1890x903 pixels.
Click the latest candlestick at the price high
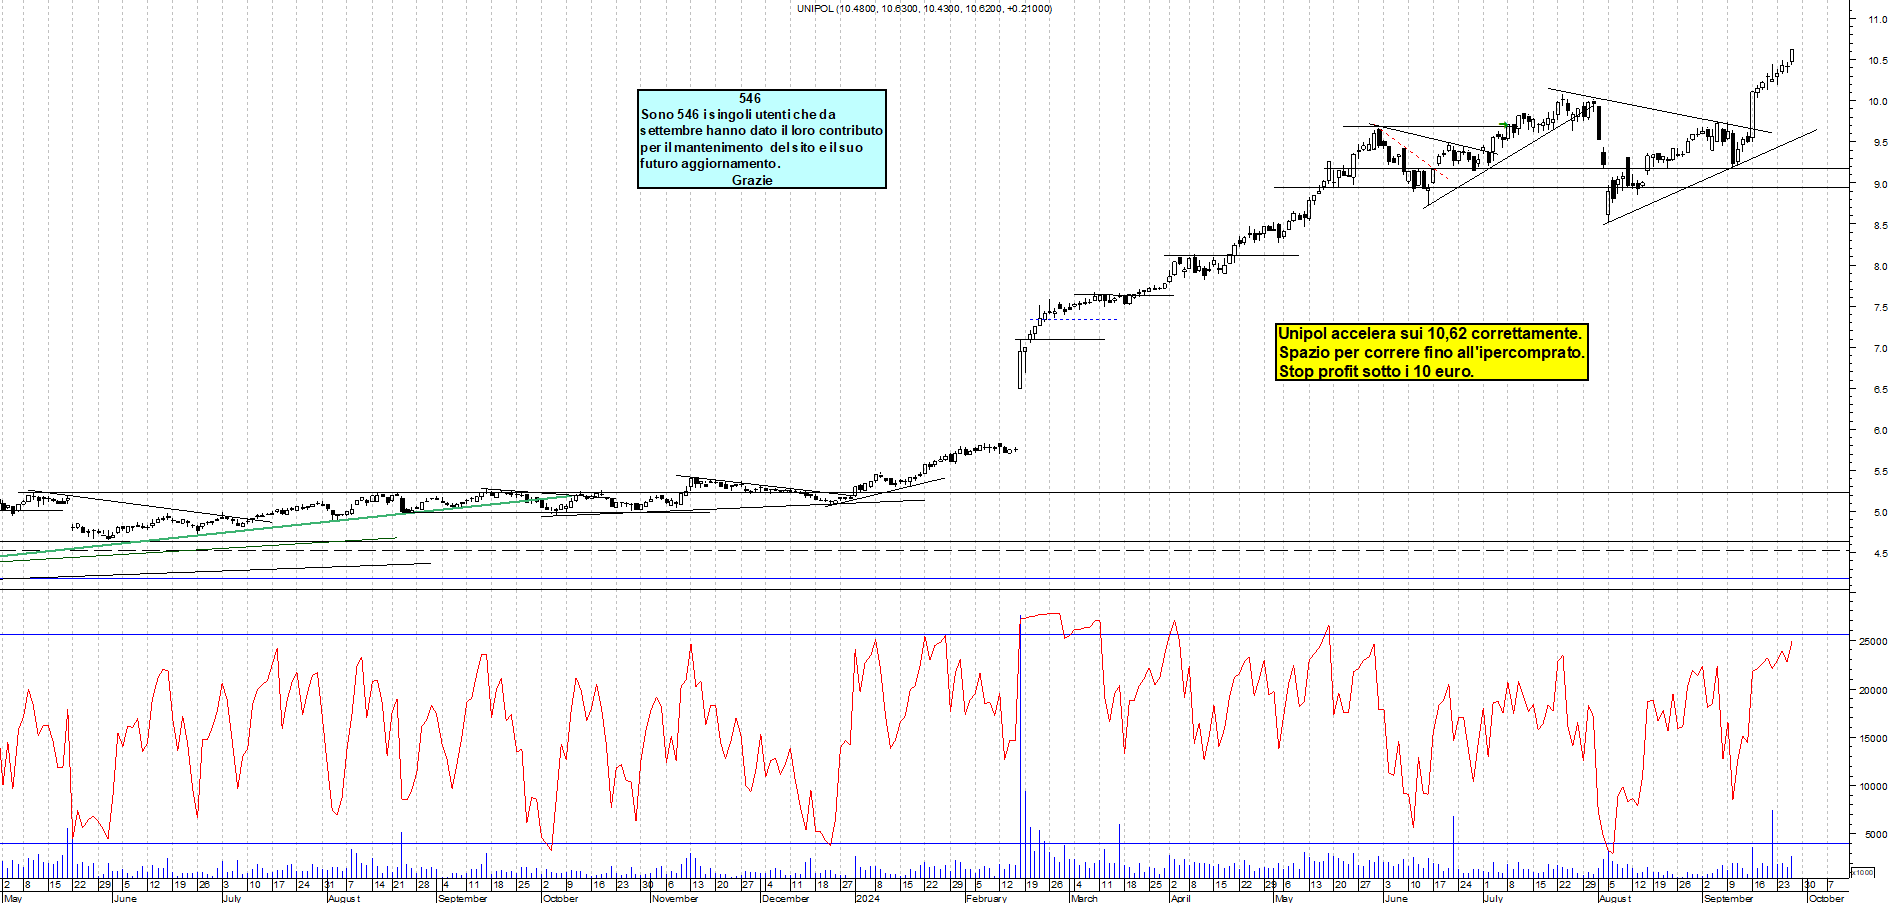(x=1792, y=56)
